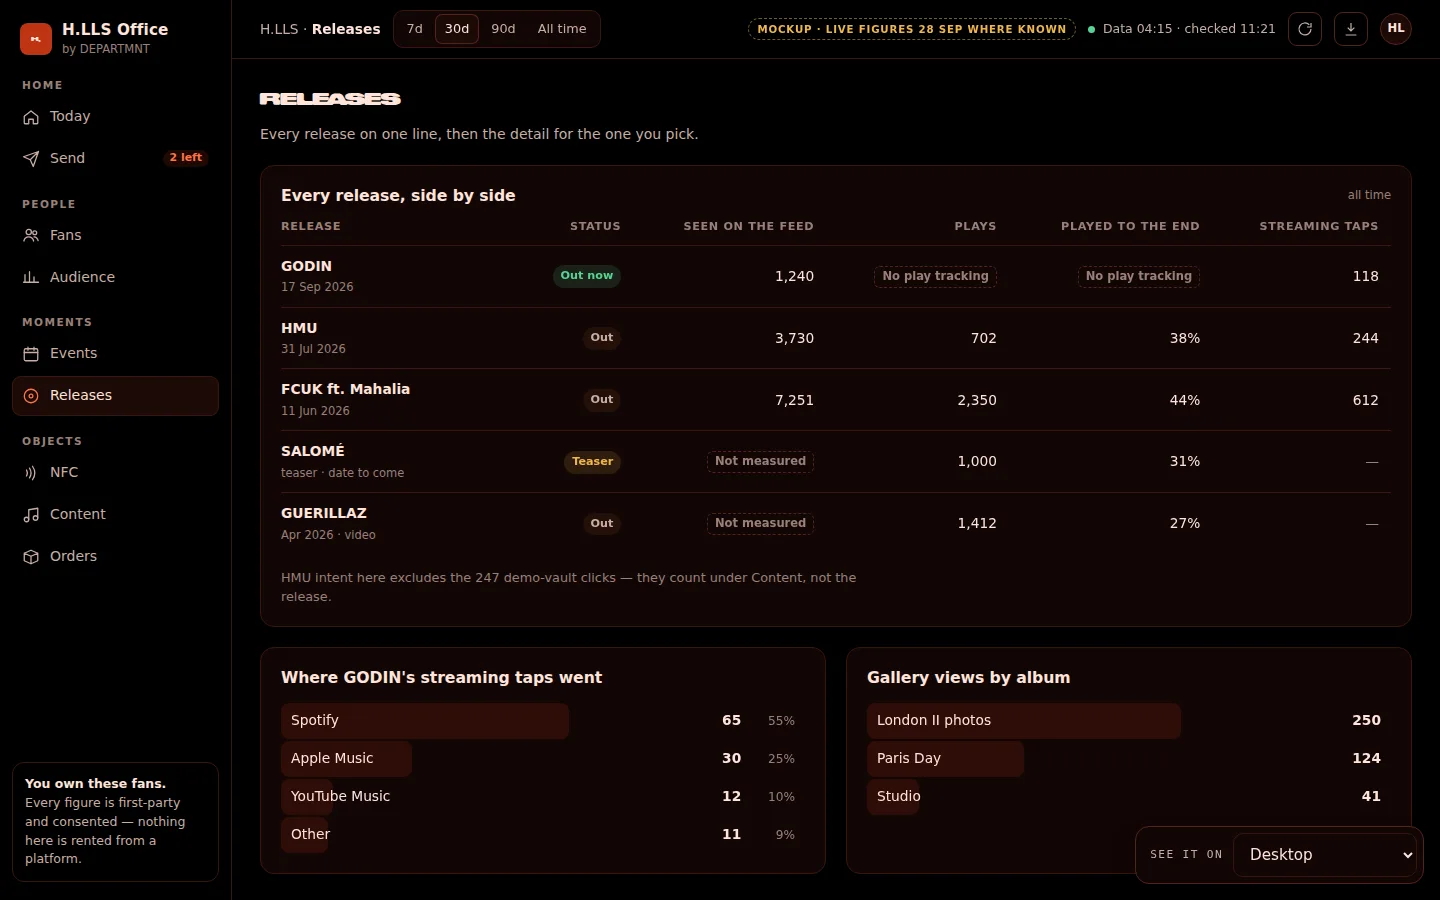
Task: Click the Studio album row
Action: (1129, 797)
